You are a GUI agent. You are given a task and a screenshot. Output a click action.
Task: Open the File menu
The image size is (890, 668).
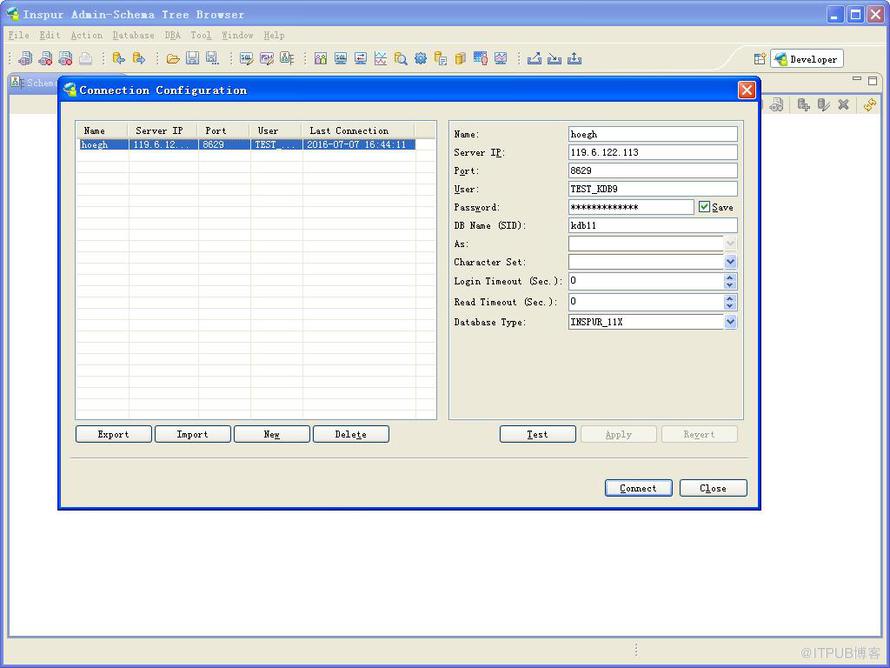[19, 35]
